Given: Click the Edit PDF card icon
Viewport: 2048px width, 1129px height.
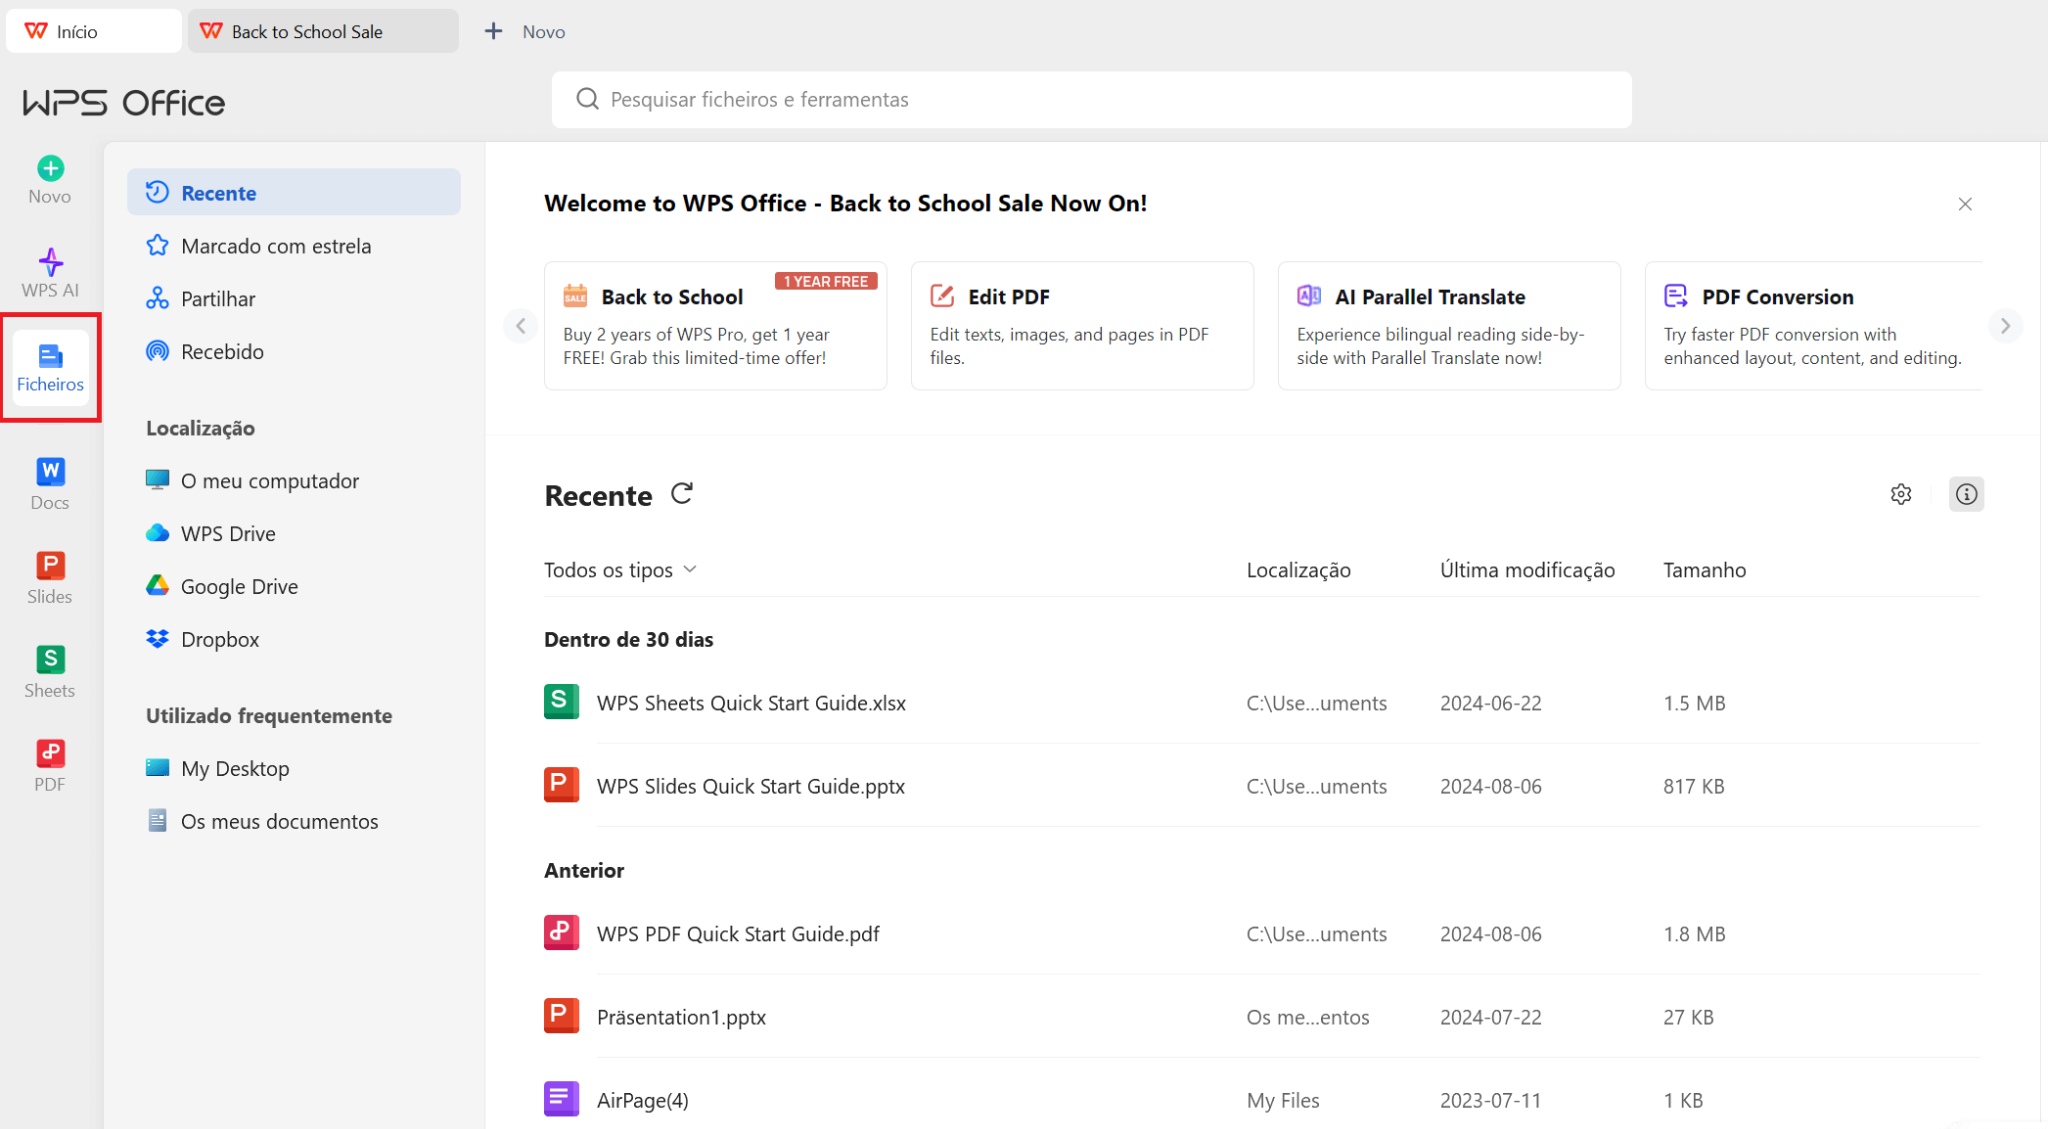Looking at the screenshot, I should click(x=942, y=296).
